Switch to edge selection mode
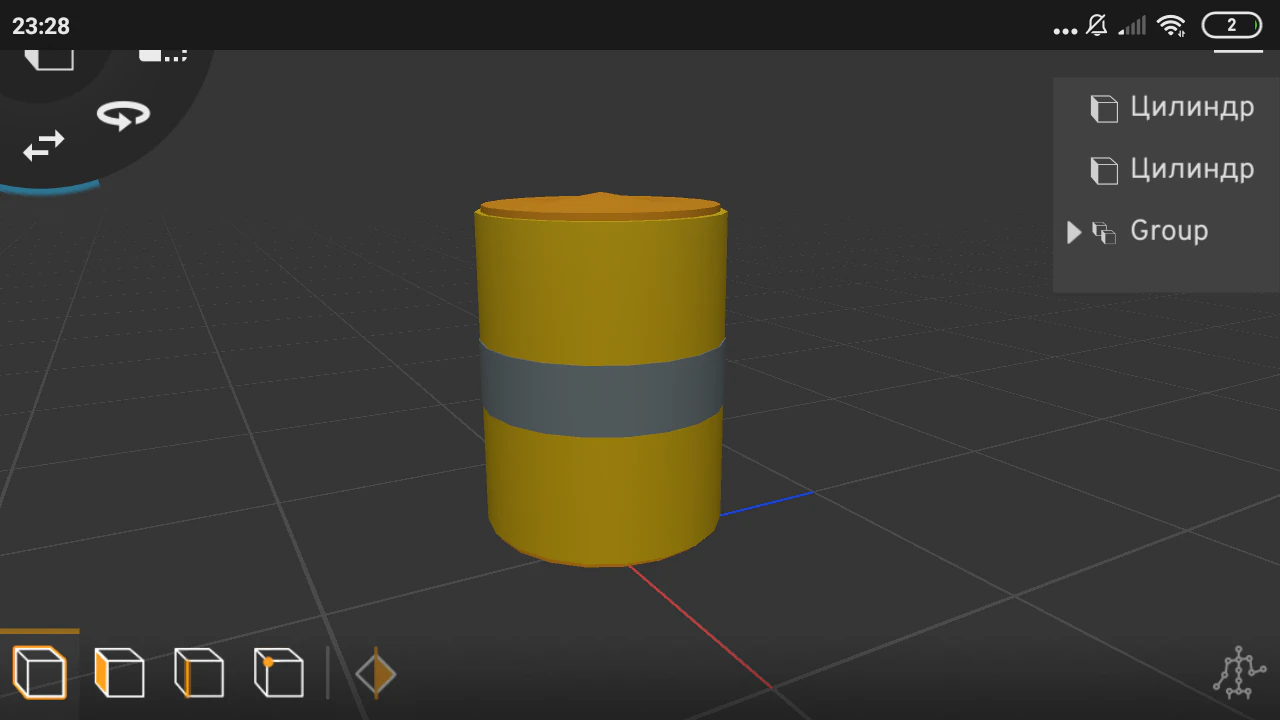 click(x=198, y=673)
